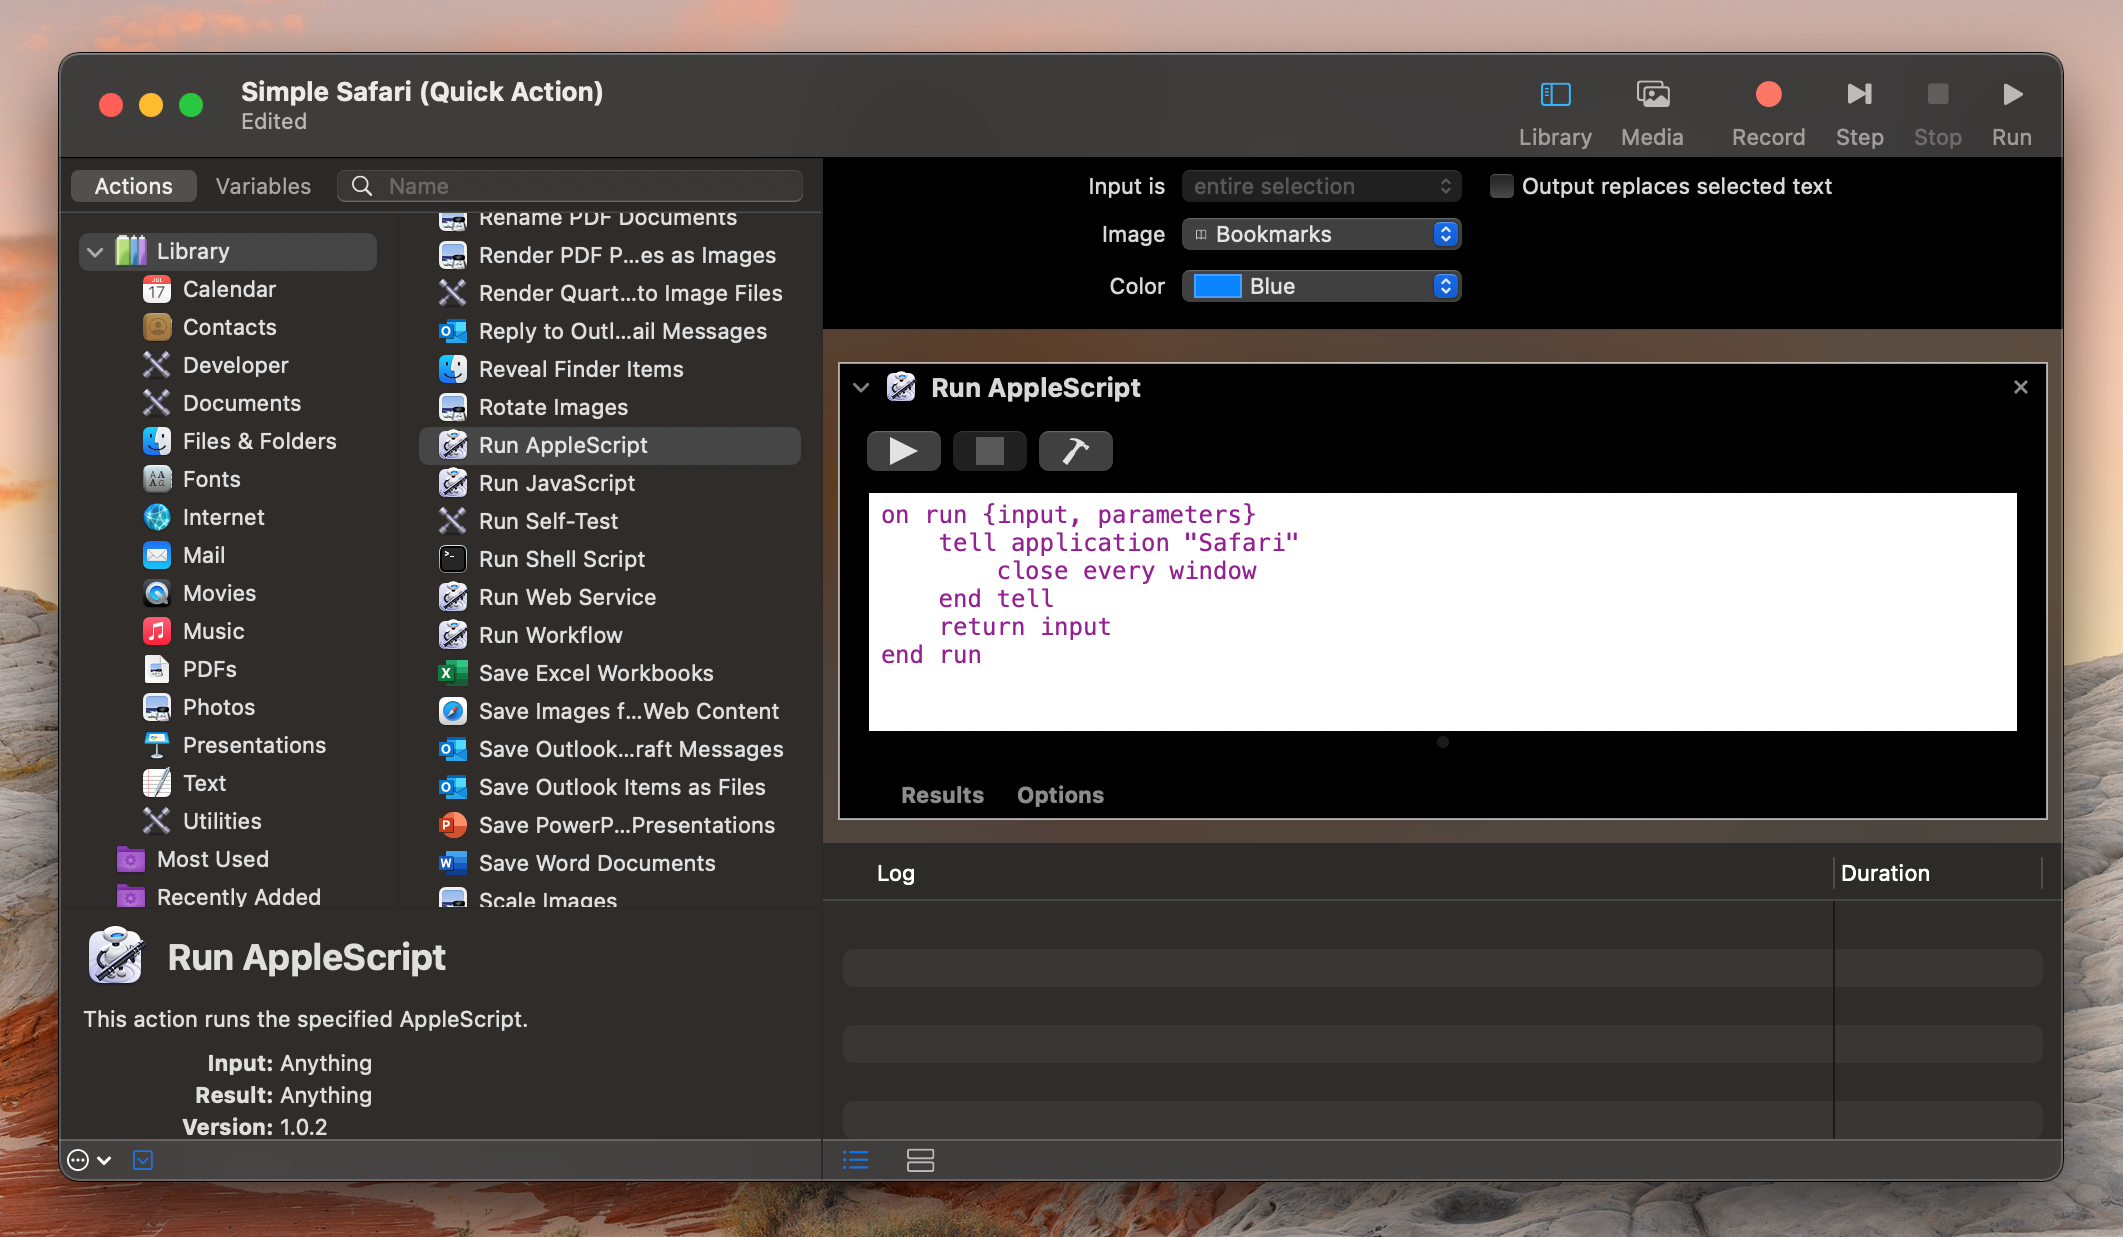Open the Image type dropdown
The height and width of the screenshot is (1237, 2123).
point(1321,234)
